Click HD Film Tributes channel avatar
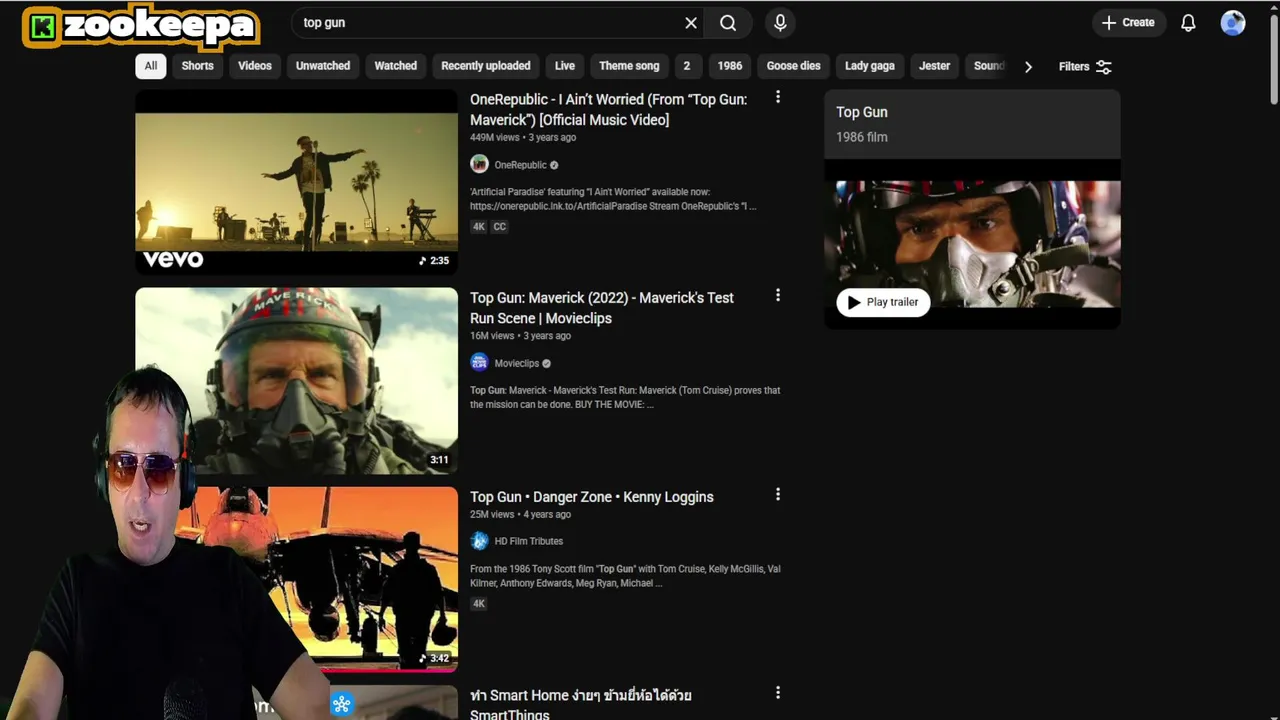1280x720 pixels. 479,541
